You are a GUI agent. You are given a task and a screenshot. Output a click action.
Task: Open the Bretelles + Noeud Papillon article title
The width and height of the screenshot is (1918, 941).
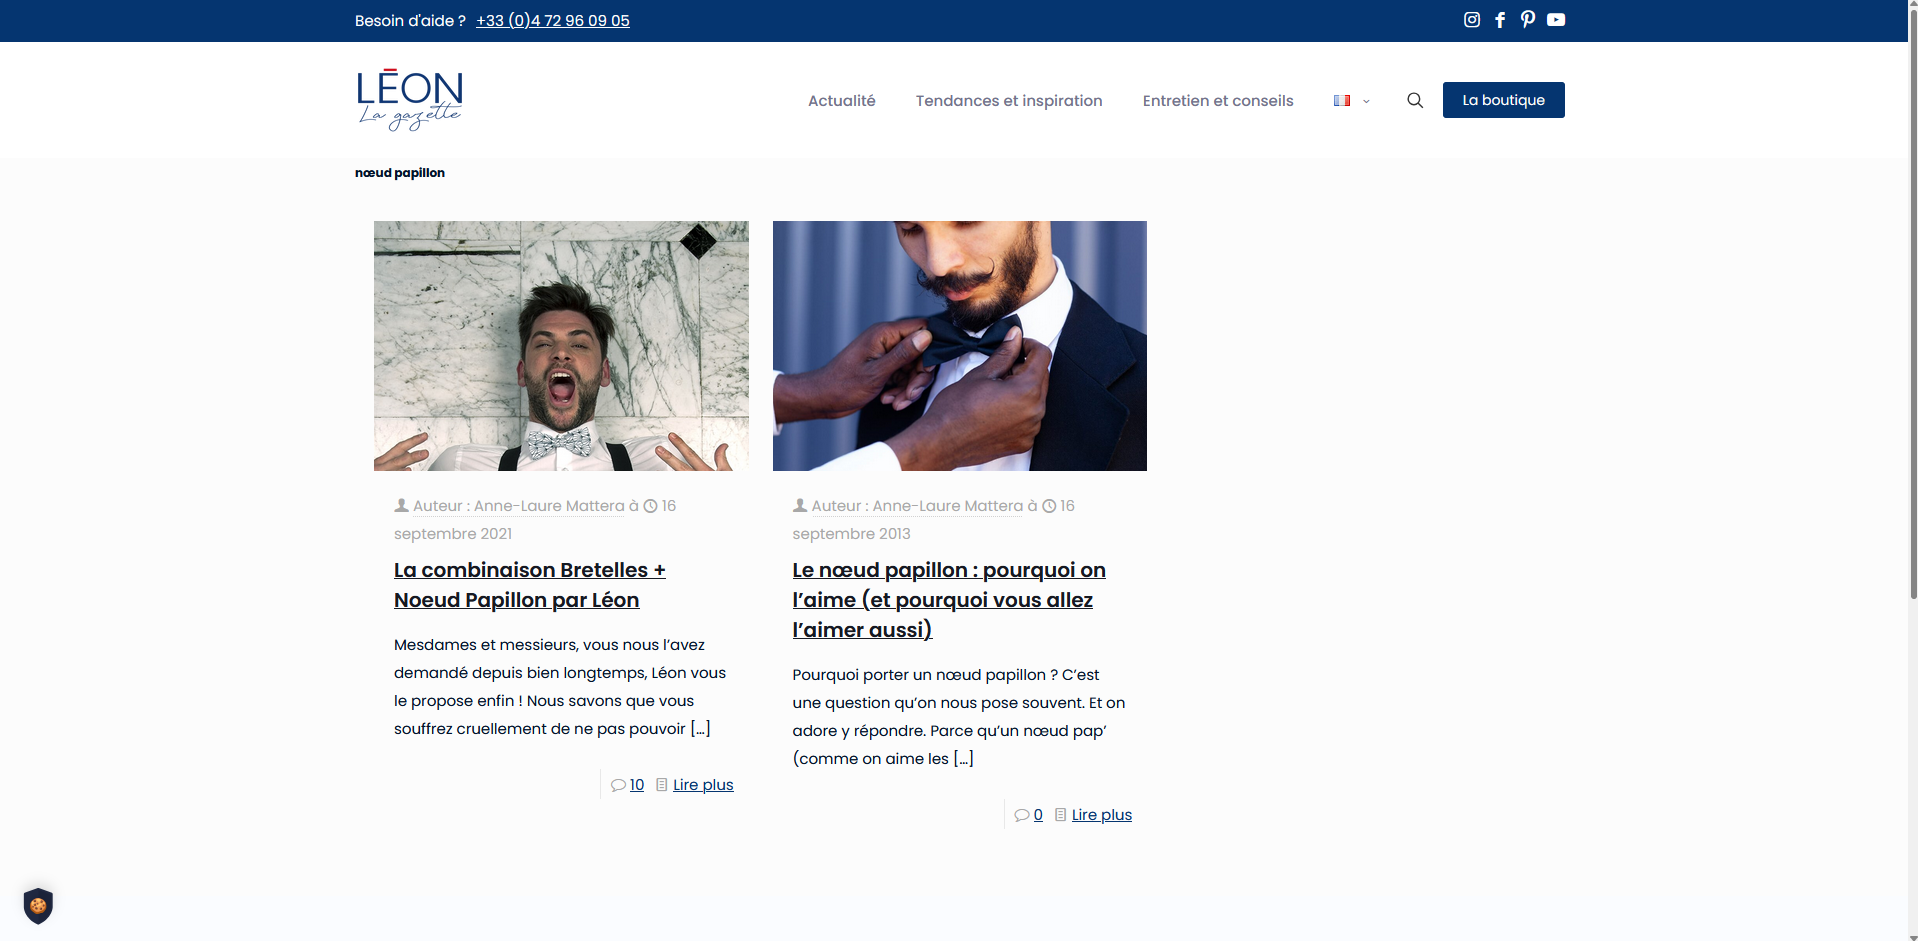(x=530, y=585)
